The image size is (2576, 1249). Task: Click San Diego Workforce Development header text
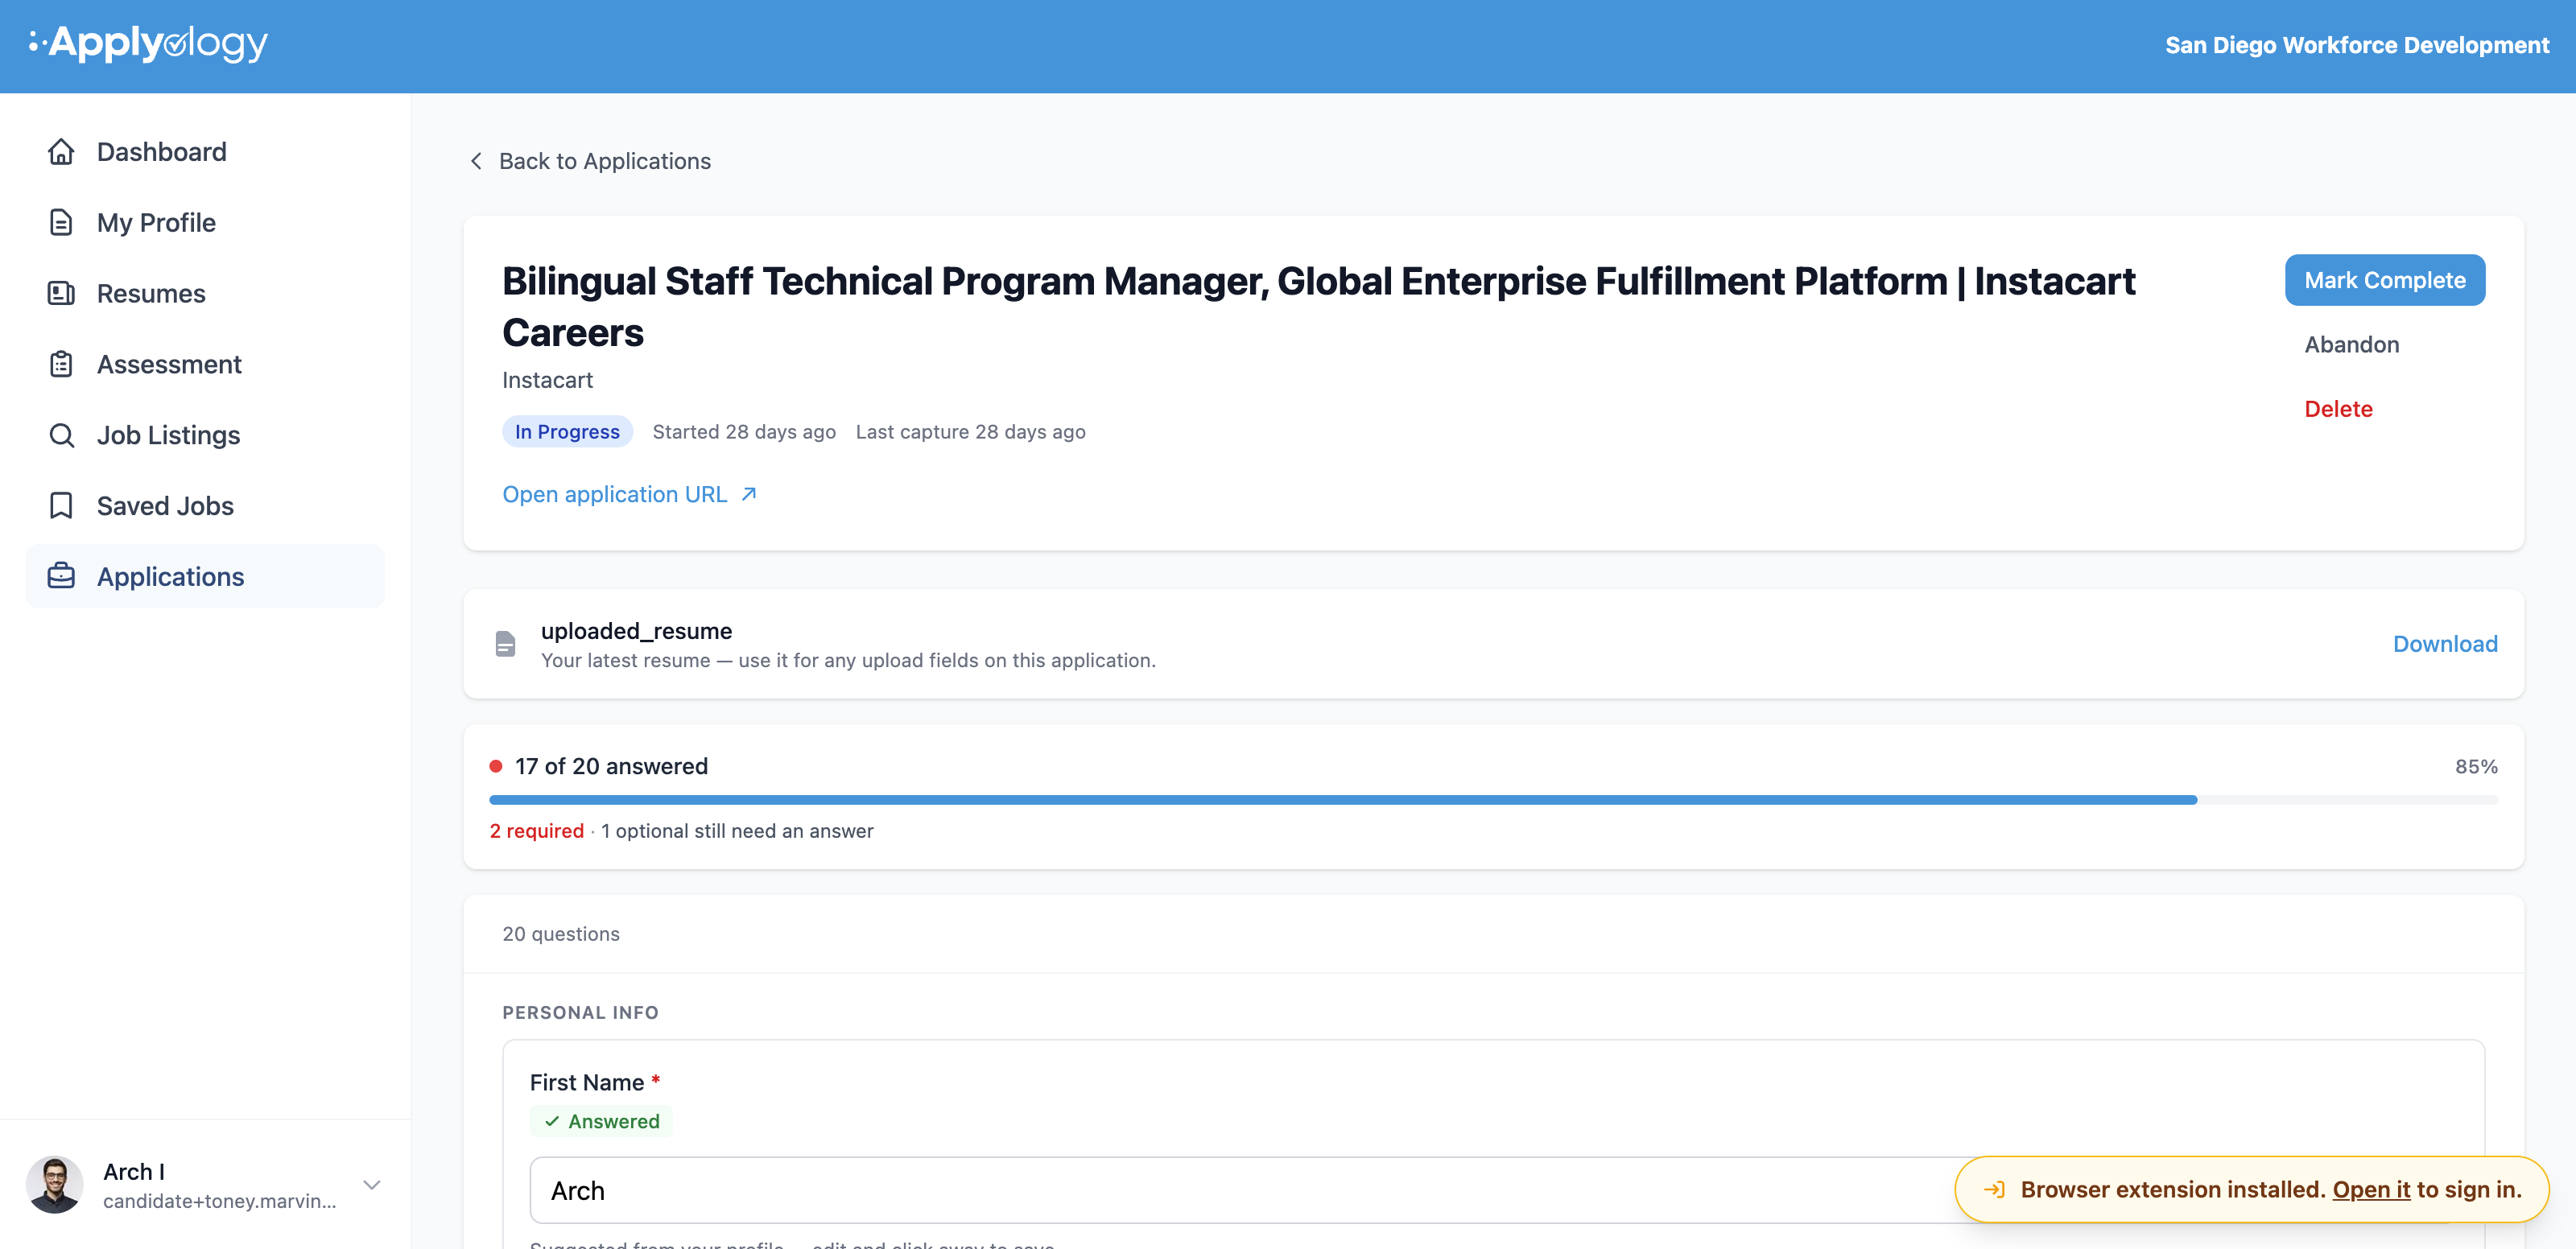(2357, 45)
